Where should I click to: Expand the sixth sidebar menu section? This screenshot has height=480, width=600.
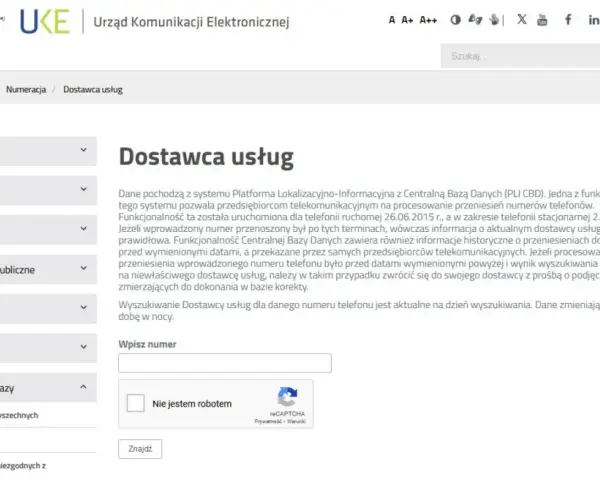tap(48, 348)
